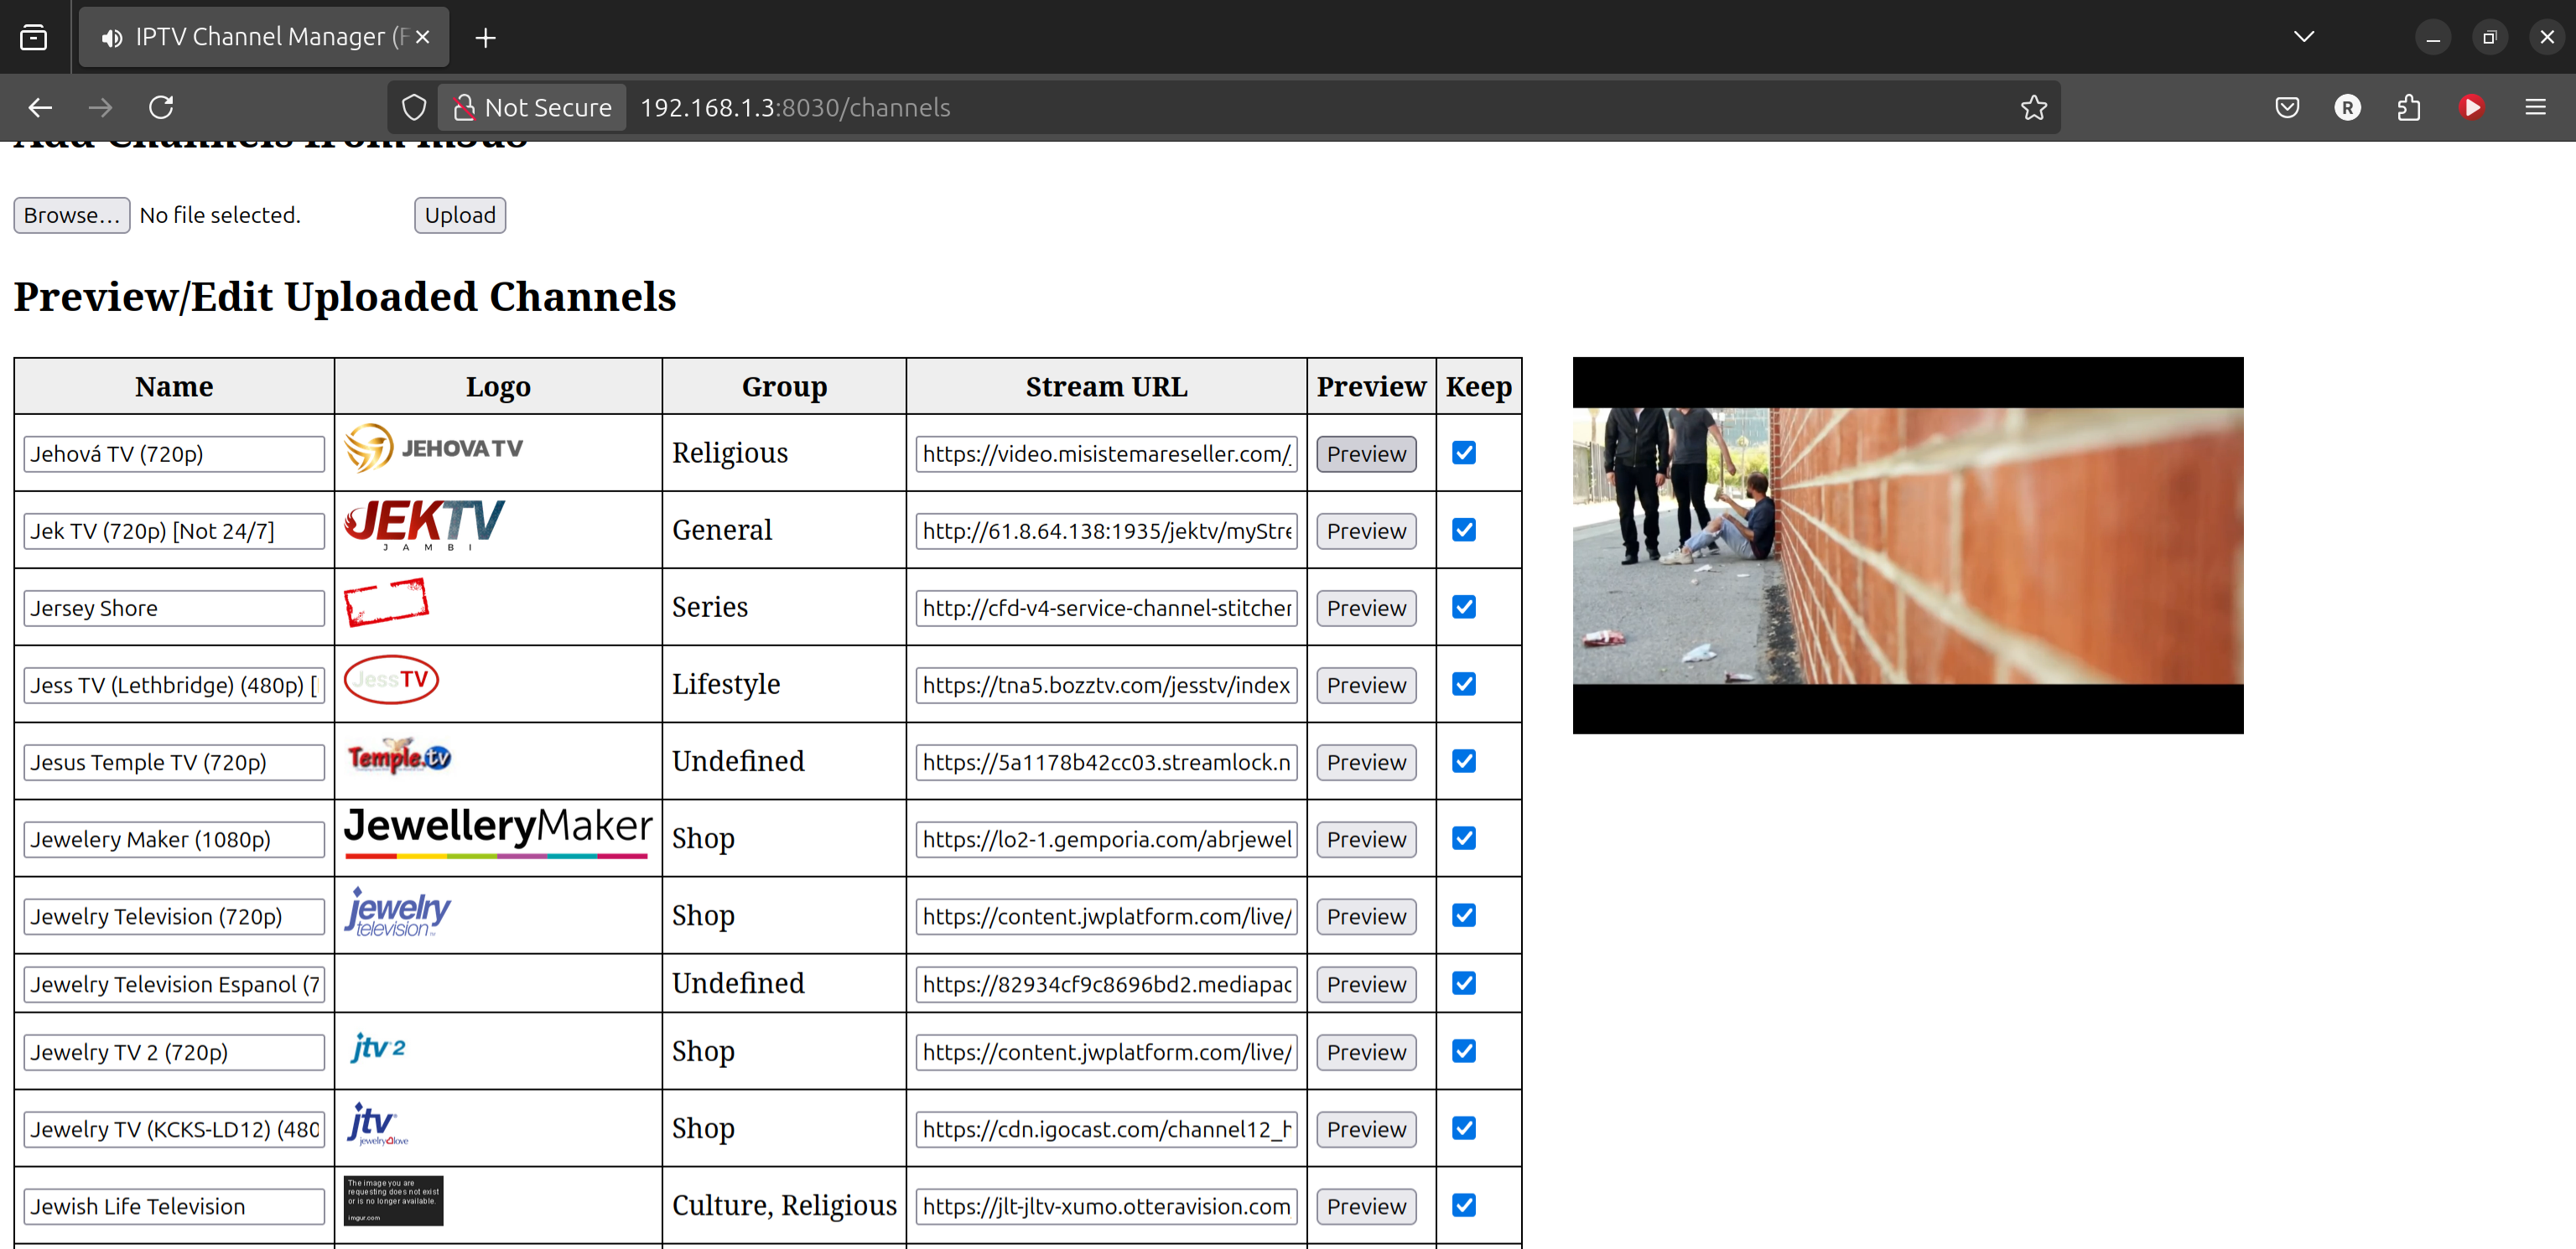
Task: Click the JessTV oval logo
Action: tap(391, 680)
